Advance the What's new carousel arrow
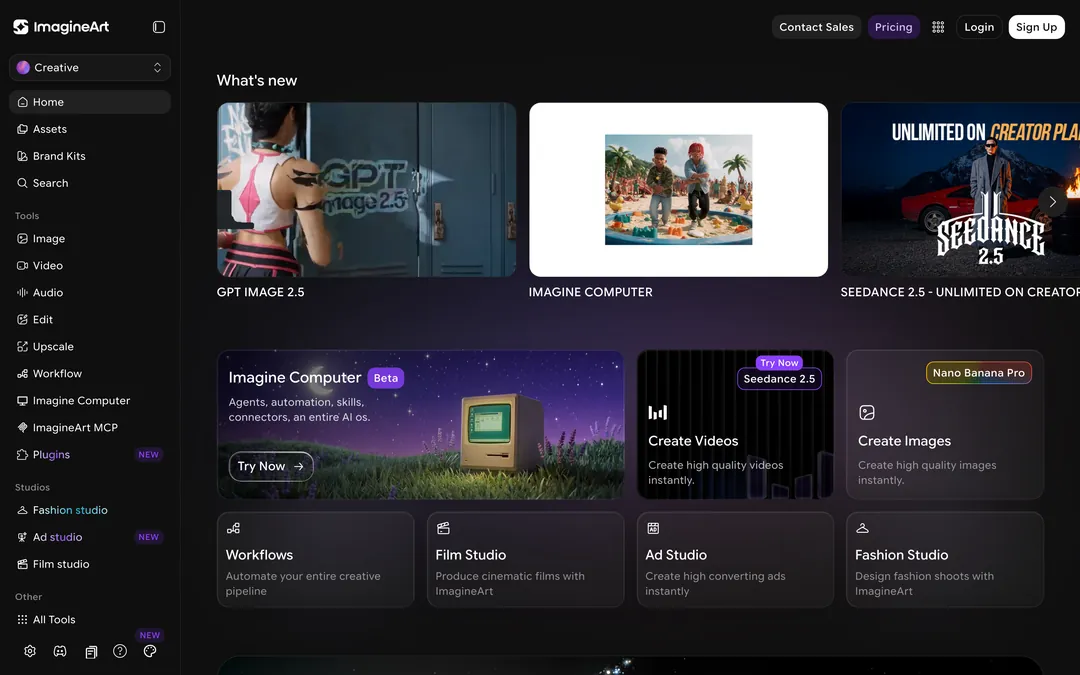Viewport: 1080px width, 675px height. (1052, 202)
